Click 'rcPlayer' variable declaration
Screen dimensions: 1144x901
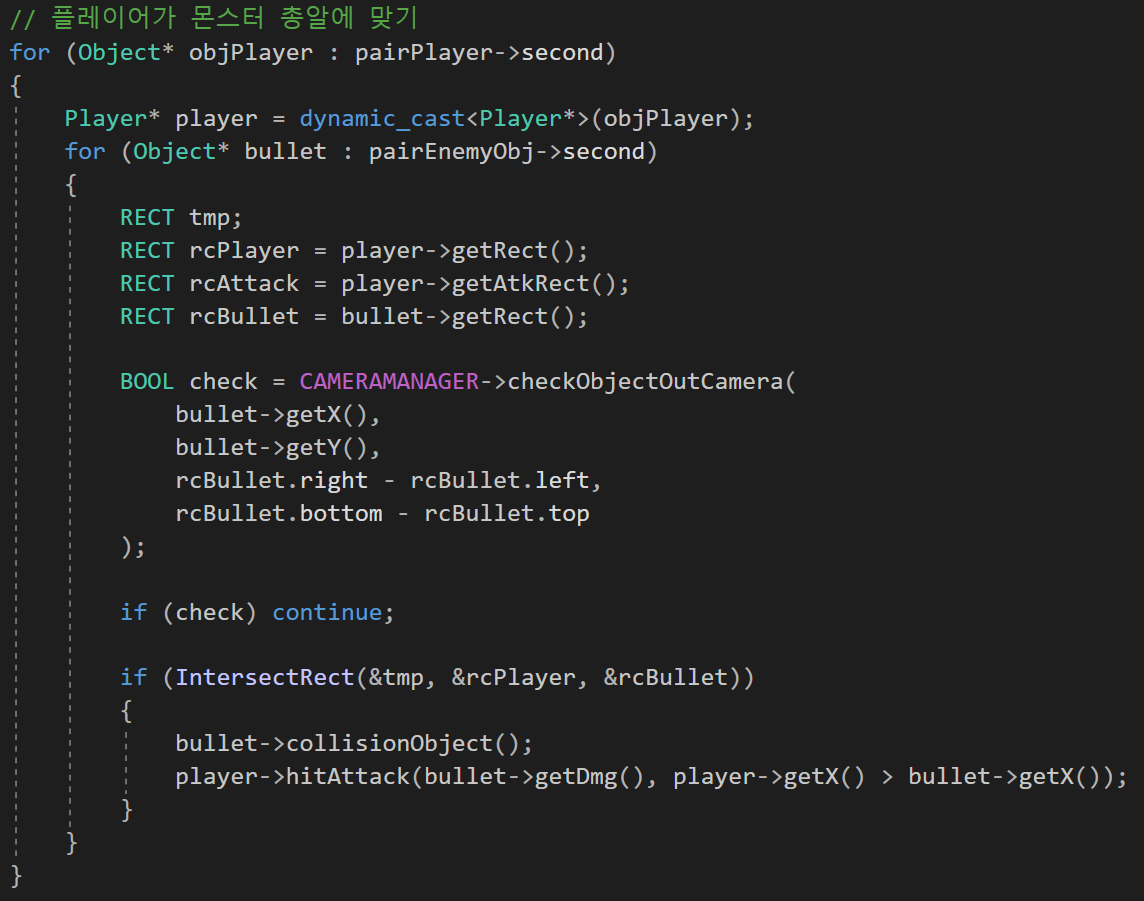coord(244,250)
